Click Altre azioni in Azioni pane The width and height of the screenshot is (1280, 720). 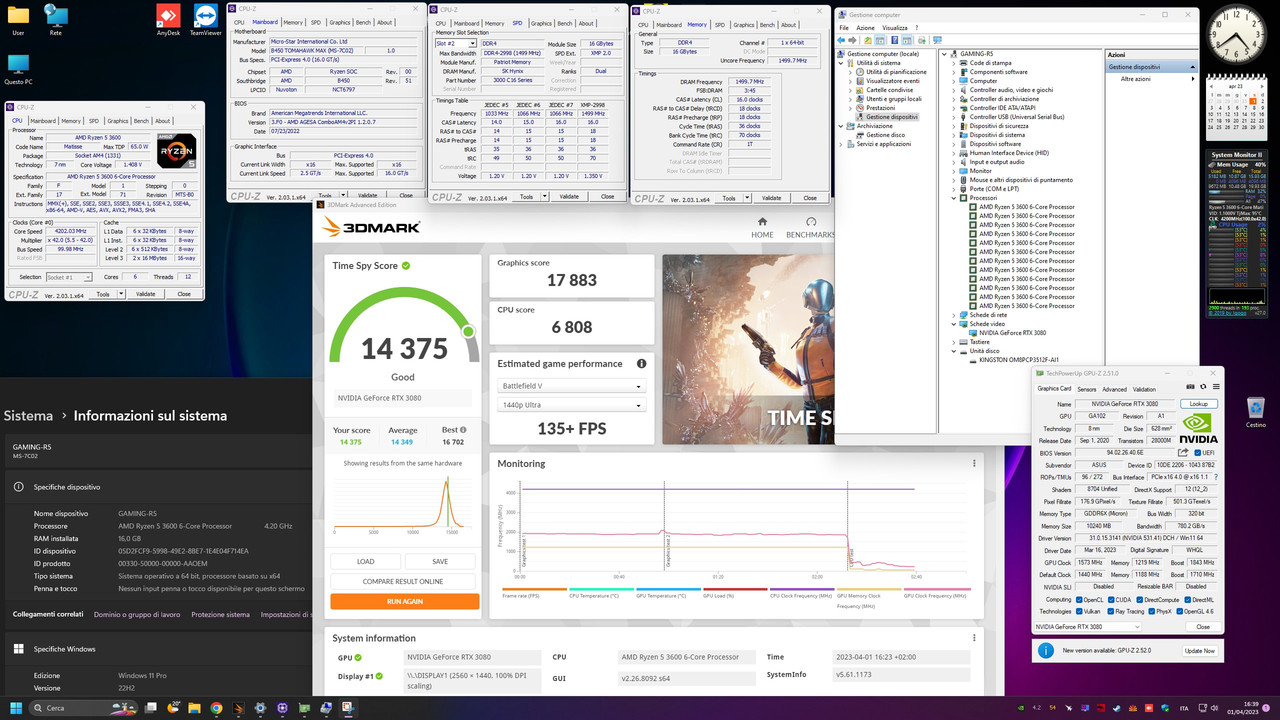coord(1135,79)
